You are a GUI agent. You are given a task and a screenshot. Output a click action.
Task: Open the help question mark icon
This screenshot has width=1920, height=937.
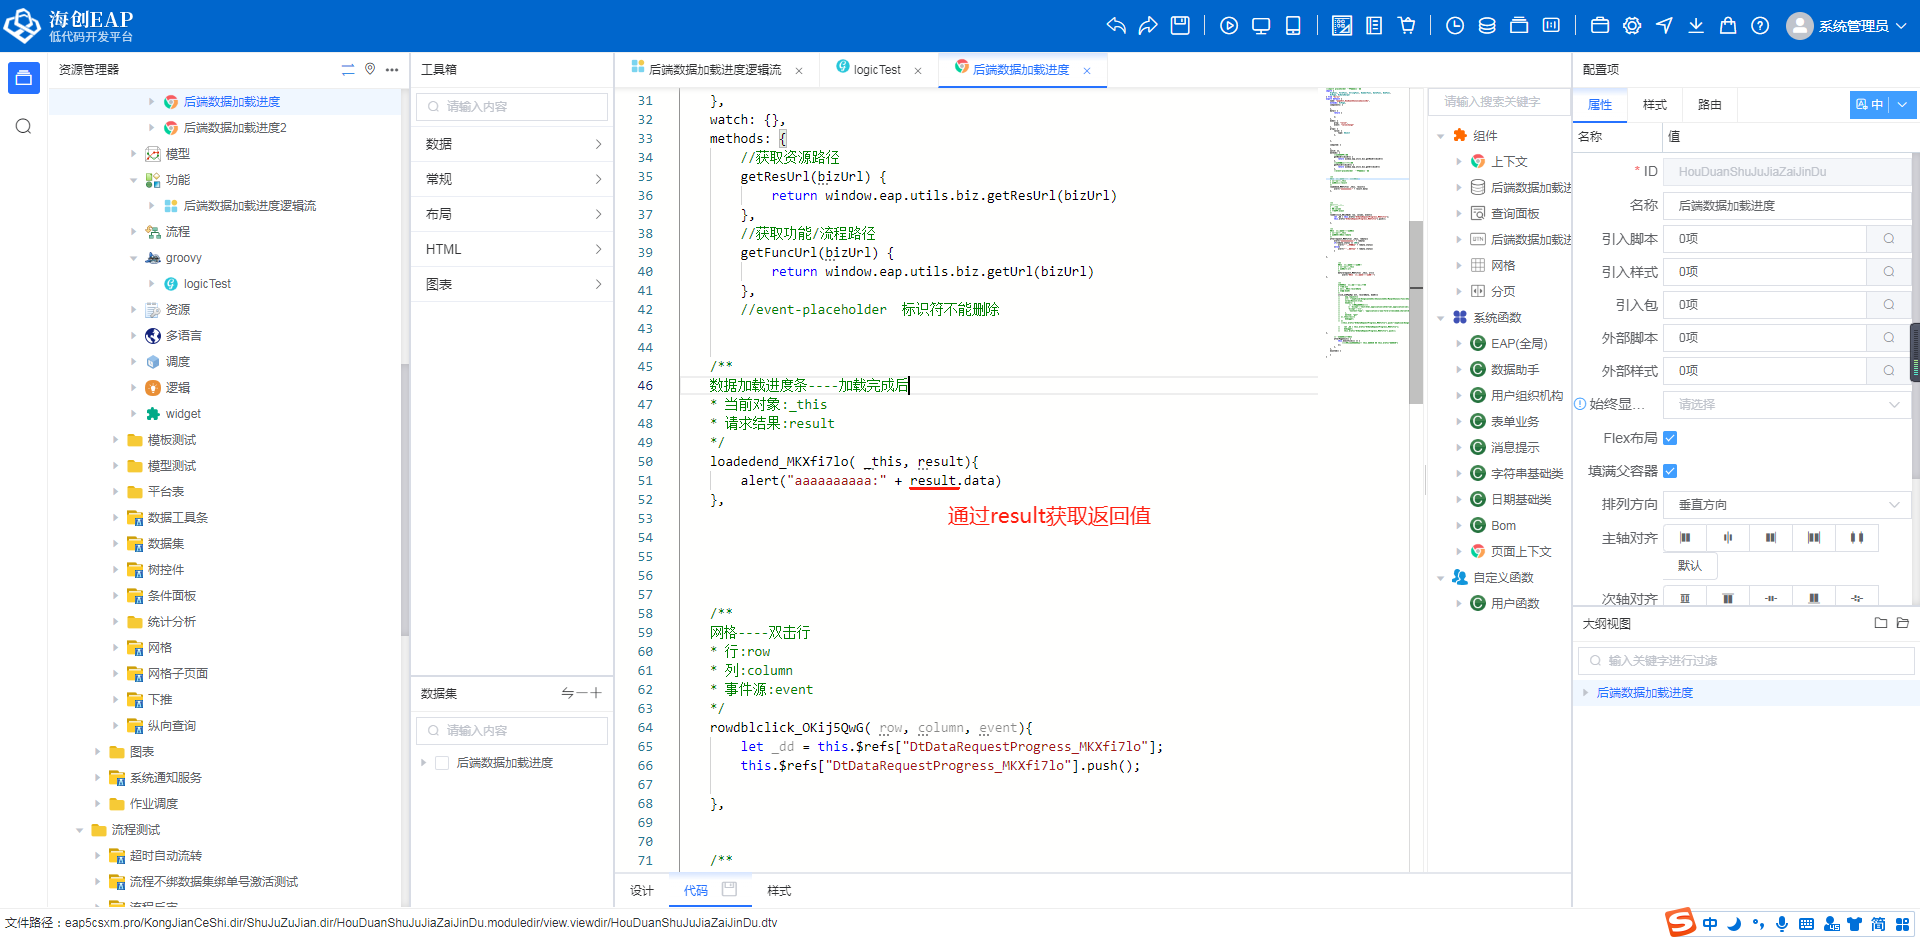[x=1760, y=26]
